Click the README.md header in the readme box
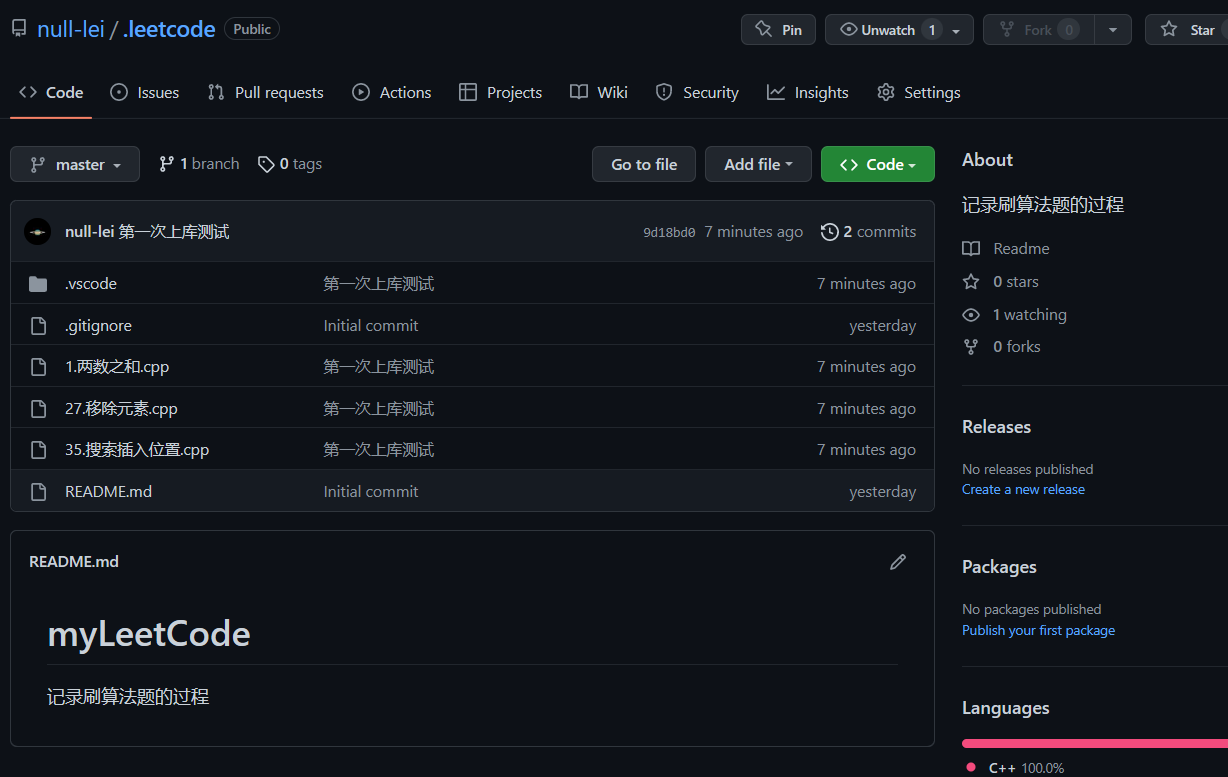This screenshot has width=1228, height=777. 74,562
